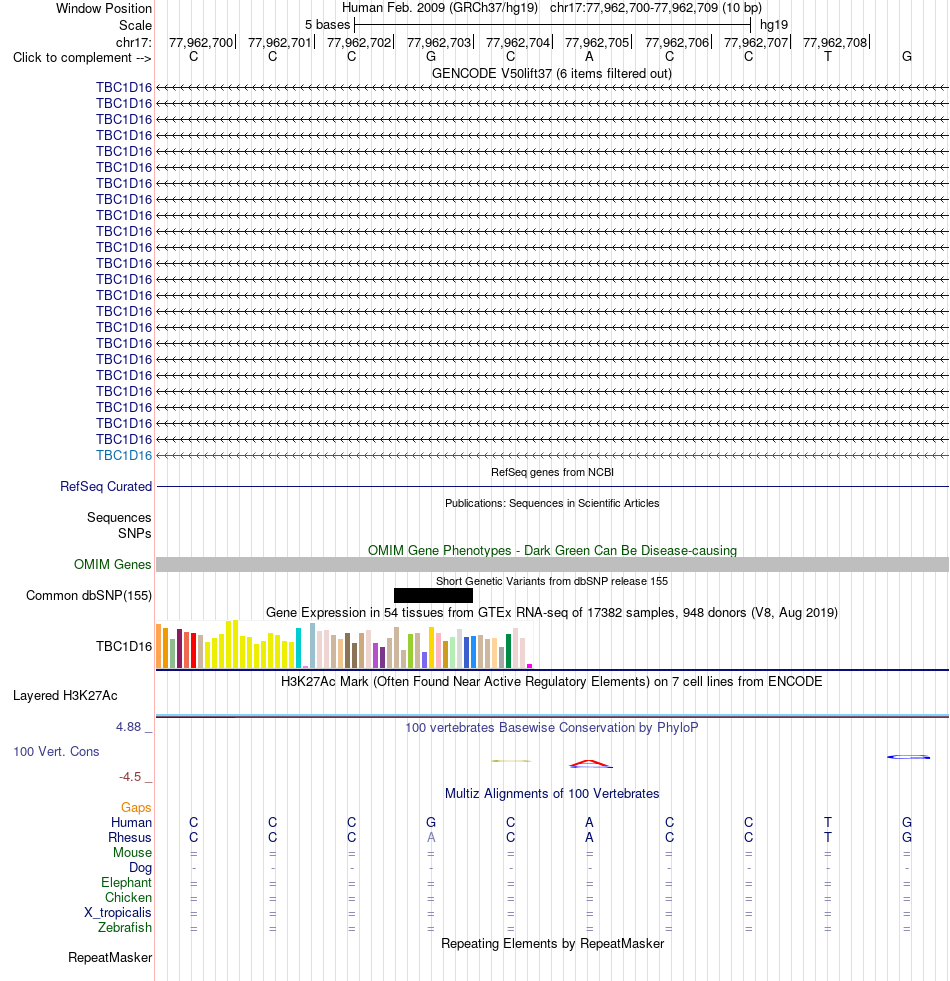Click the Dog alignment row label
Image resolution: width=950 pixels, height=981 pixels.
point(141,867)
